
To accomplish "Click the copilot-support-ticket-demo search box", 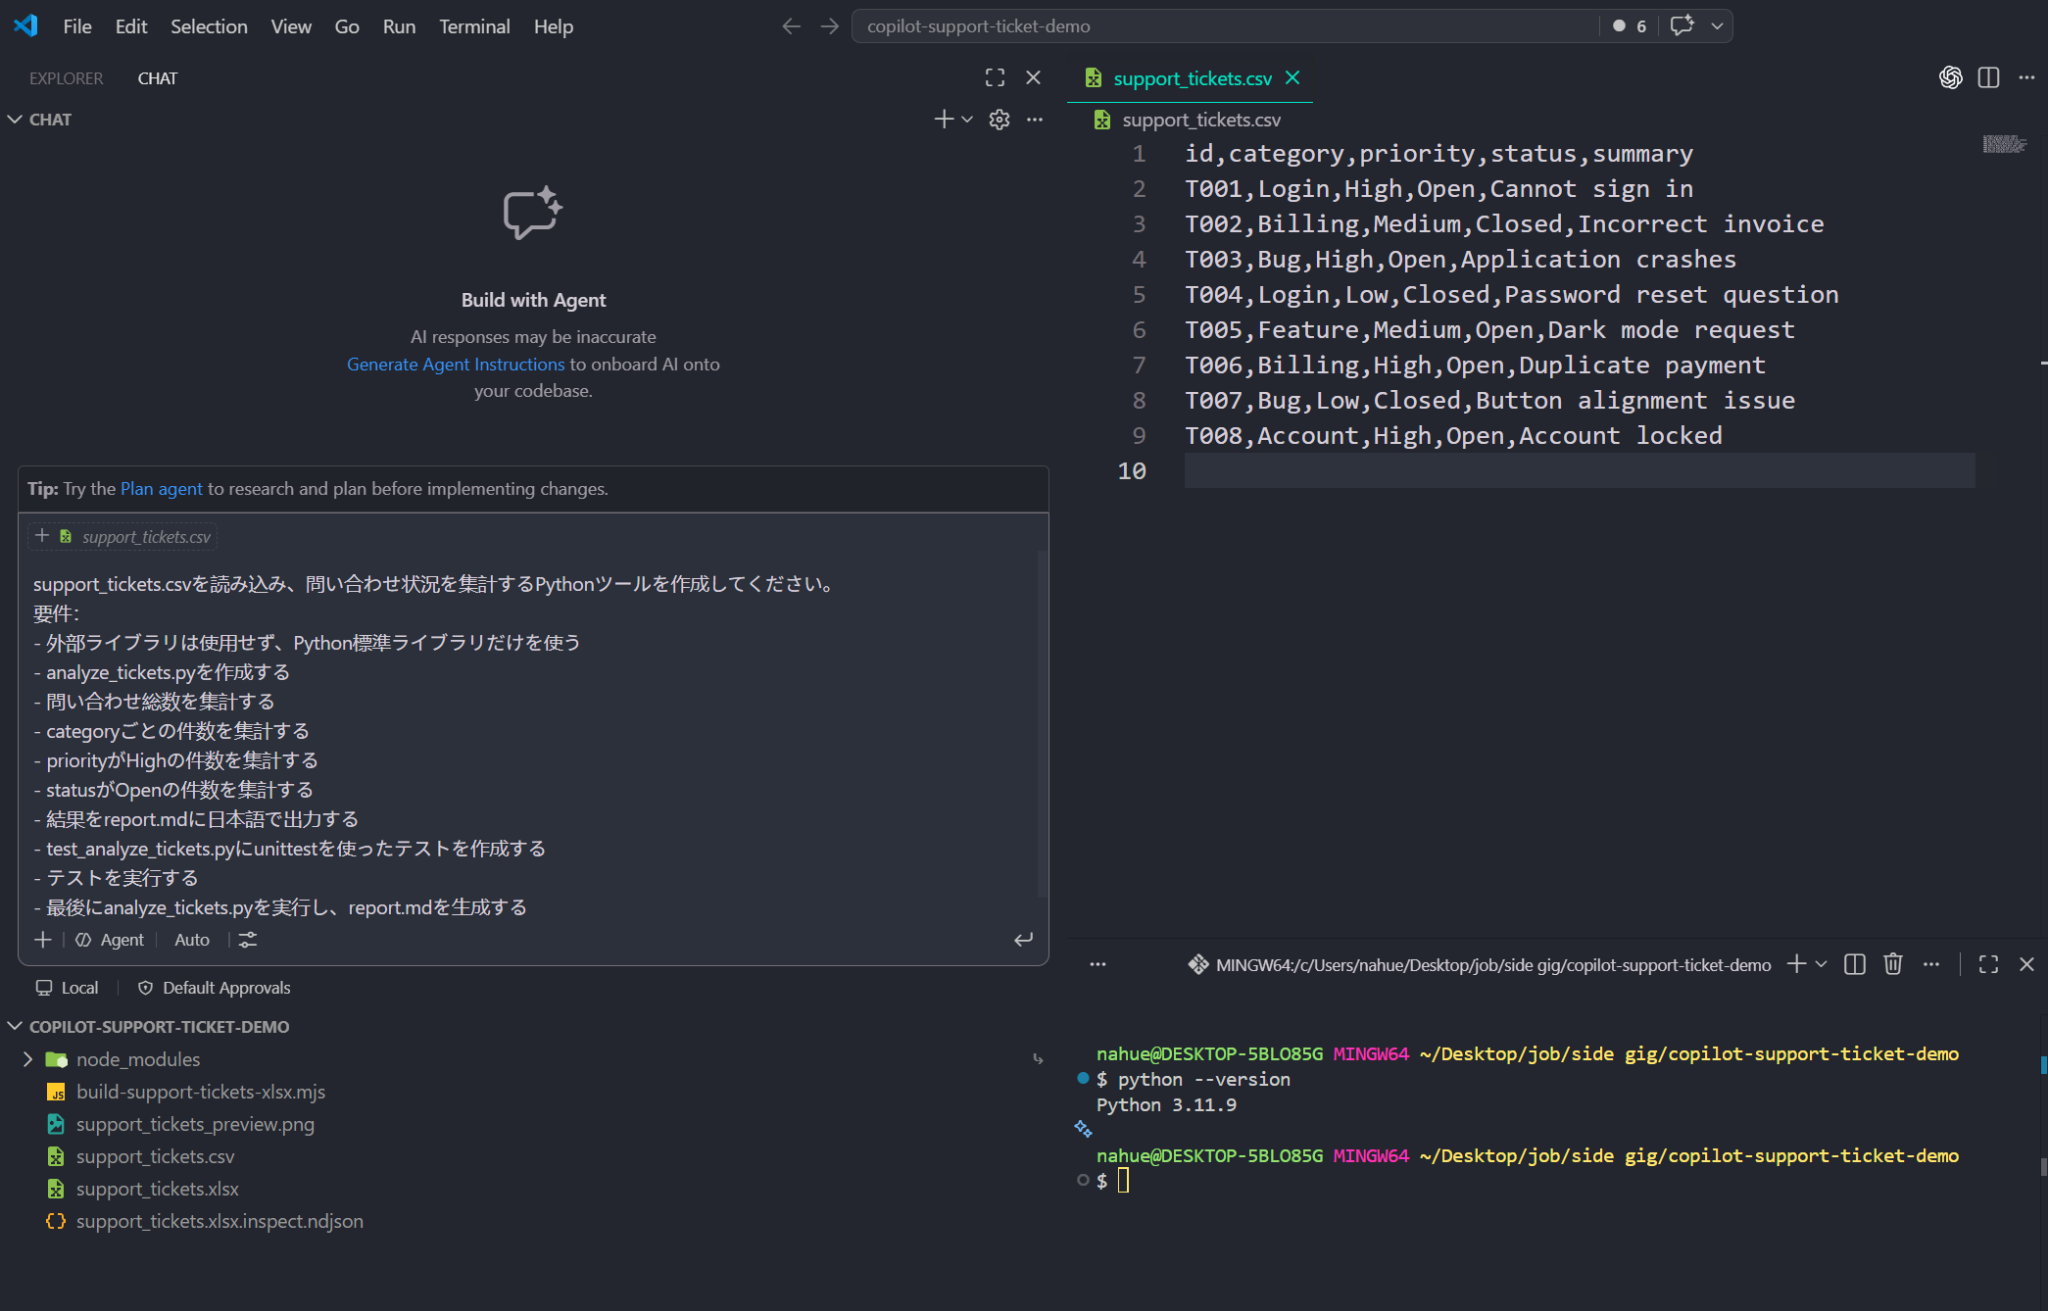I will pos(1225,26).
